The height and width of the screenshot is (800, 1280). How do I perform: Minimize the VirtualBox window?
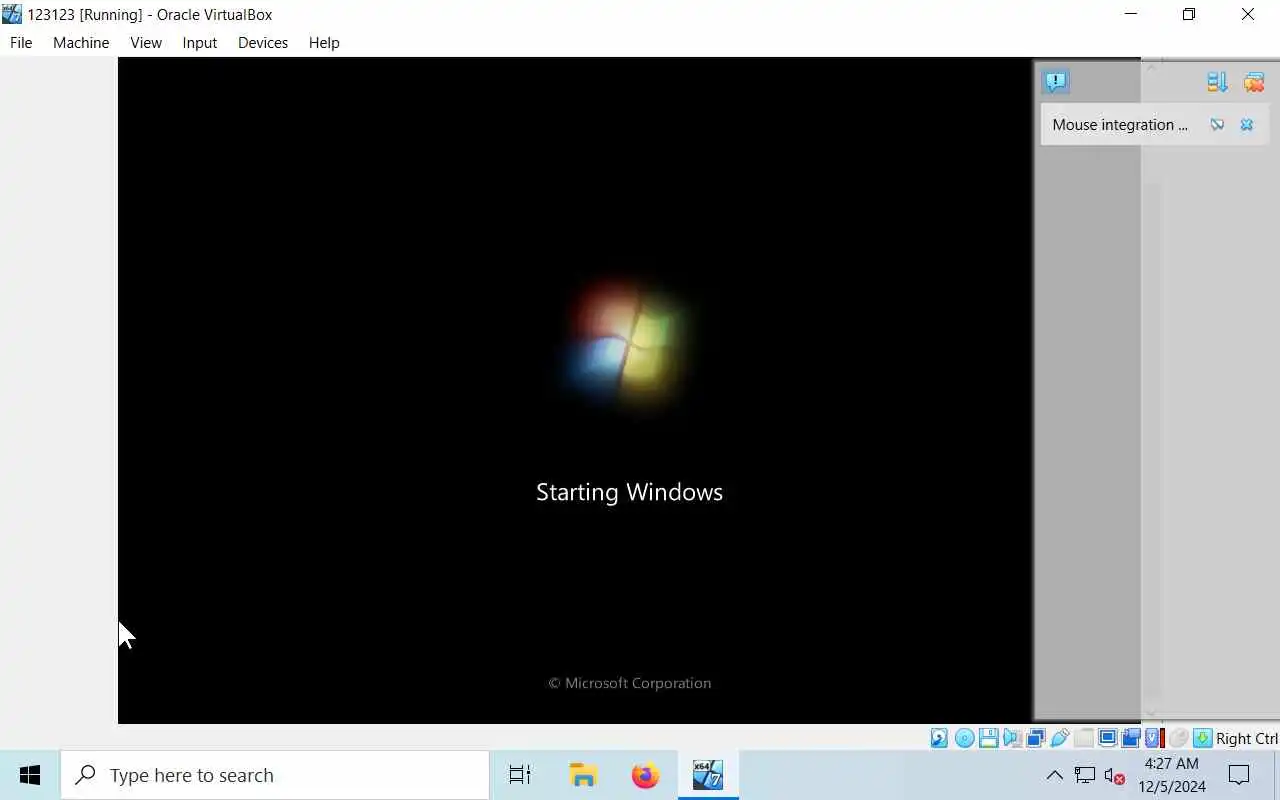pyautogui.click(x=1131, y=14)
